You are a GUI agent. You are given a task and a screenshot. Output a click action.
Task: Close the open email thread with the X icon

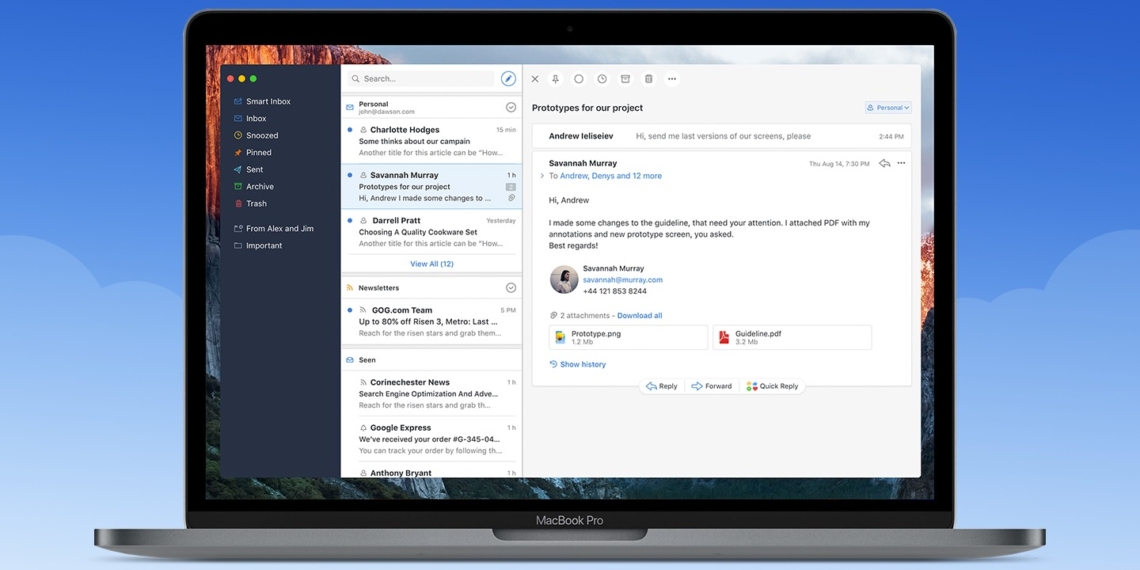pyautogui.click(x=535, y=79)
